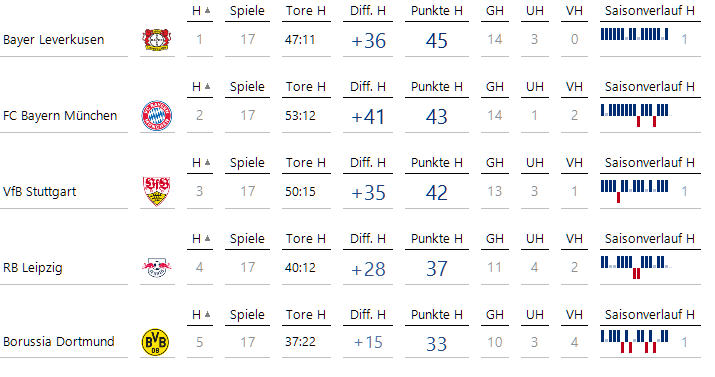
Task: Click the Borussia Dortmund BVB badge
Action: point(155,342)
